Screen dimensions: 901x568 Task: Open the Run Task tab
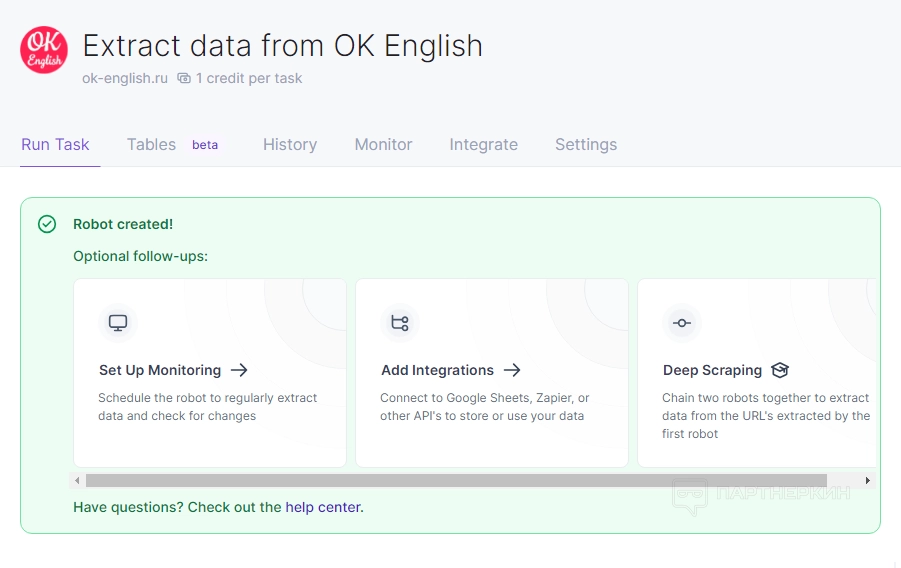55,144
